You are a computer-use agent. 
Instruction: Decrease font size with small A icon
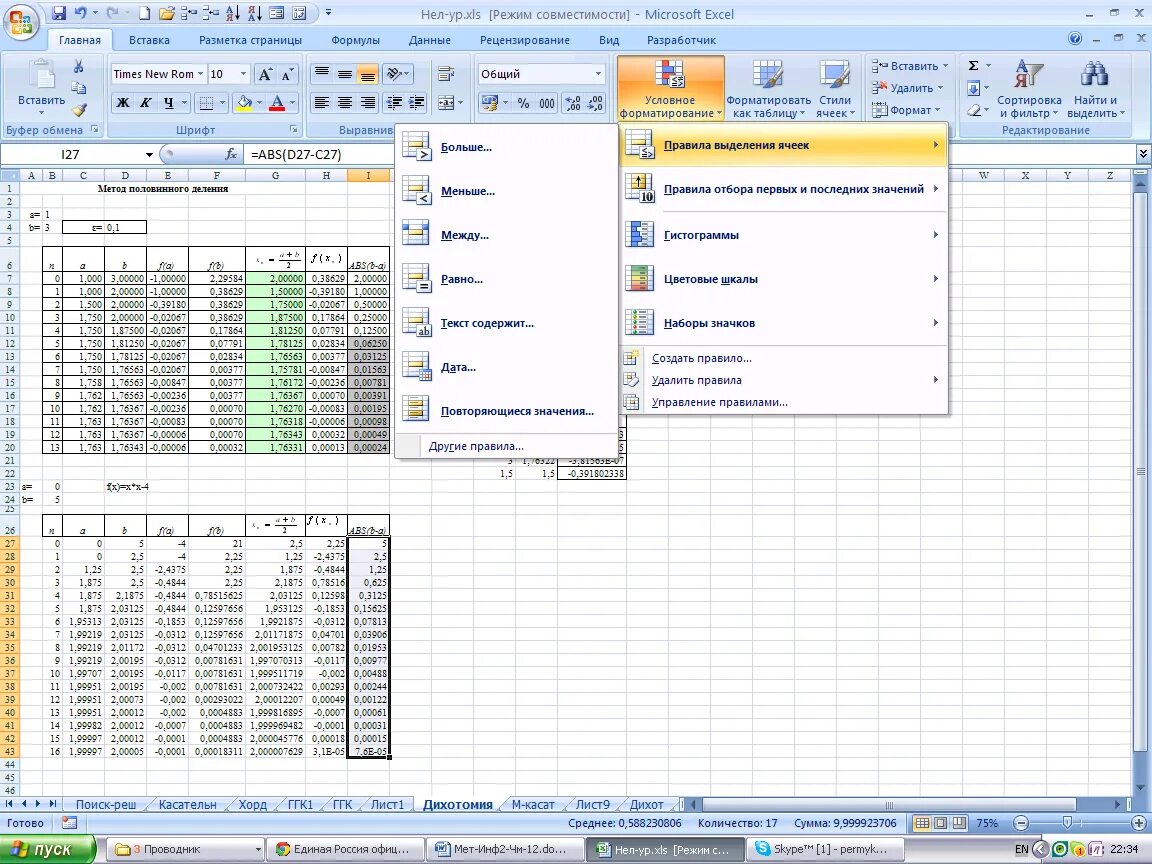click(x=287, y=74)
